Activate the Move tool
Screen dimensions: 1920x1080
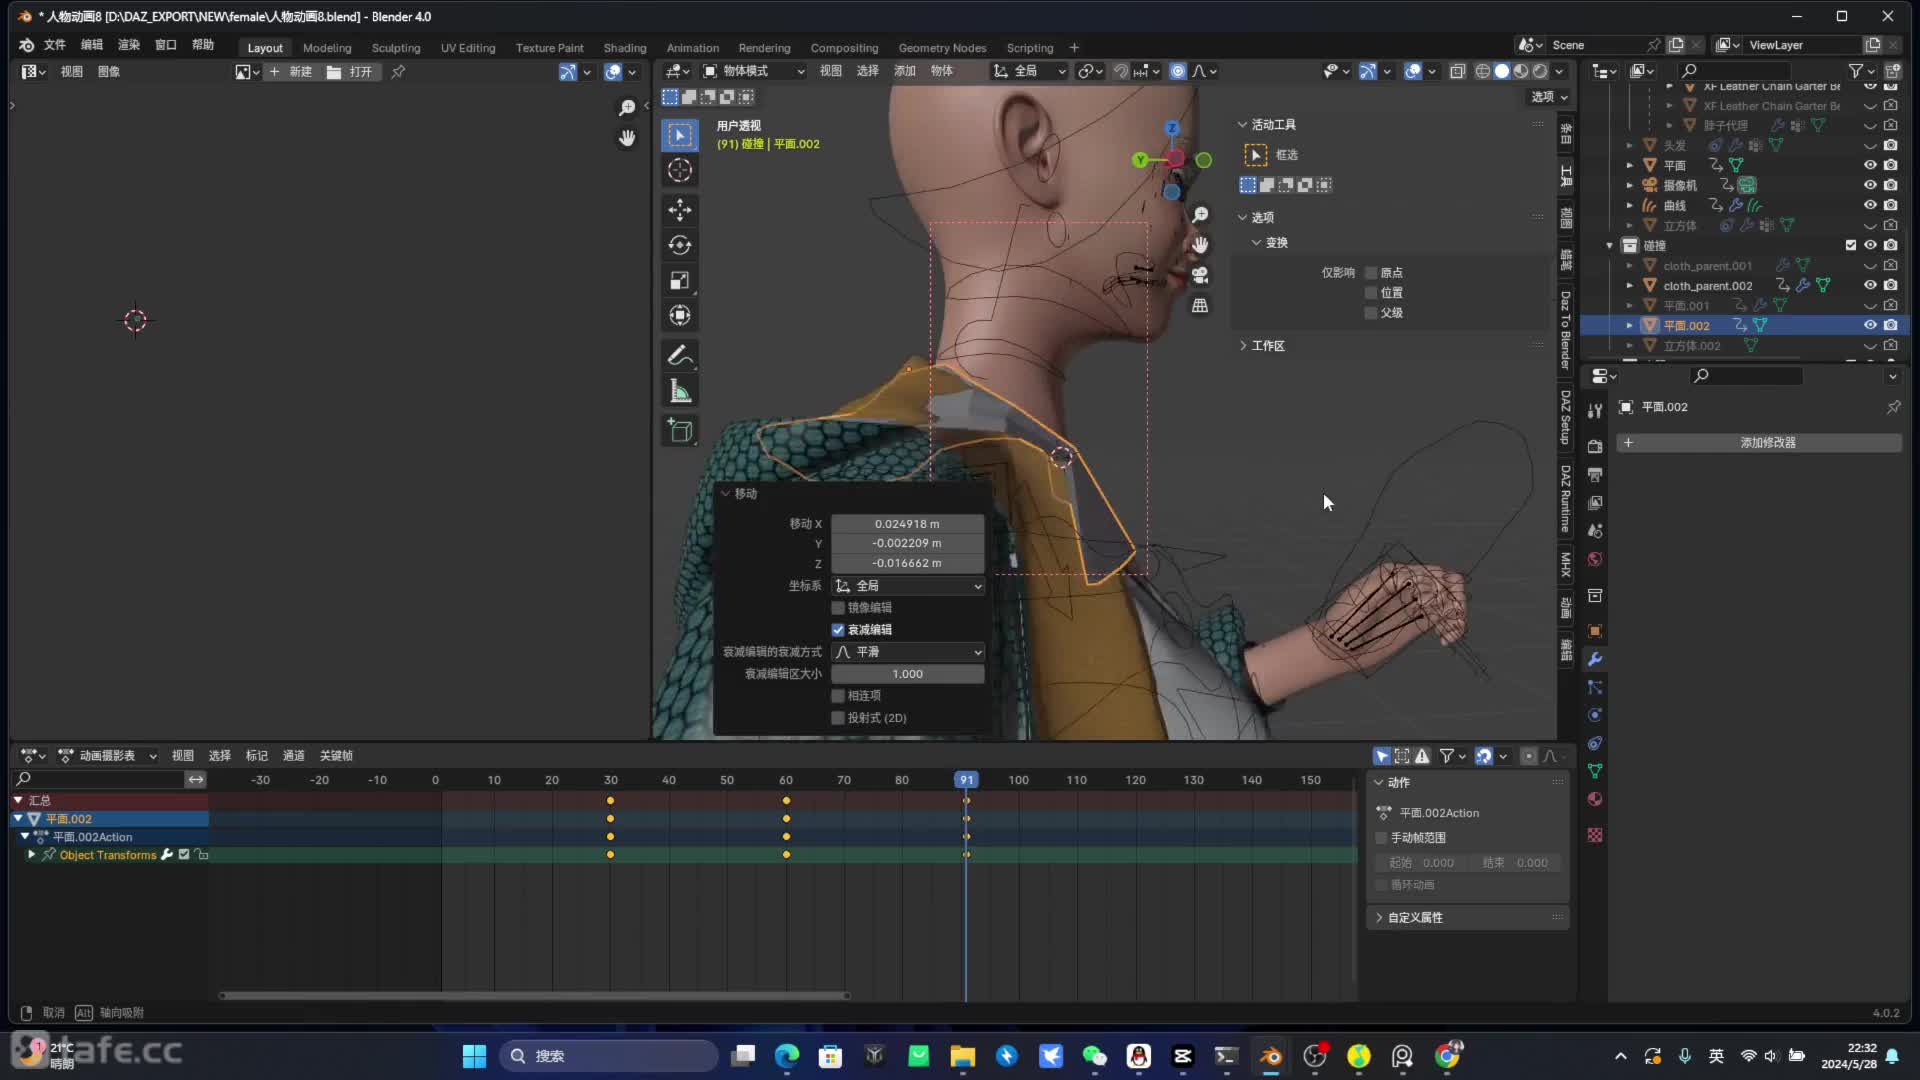(x=680, y=210)
